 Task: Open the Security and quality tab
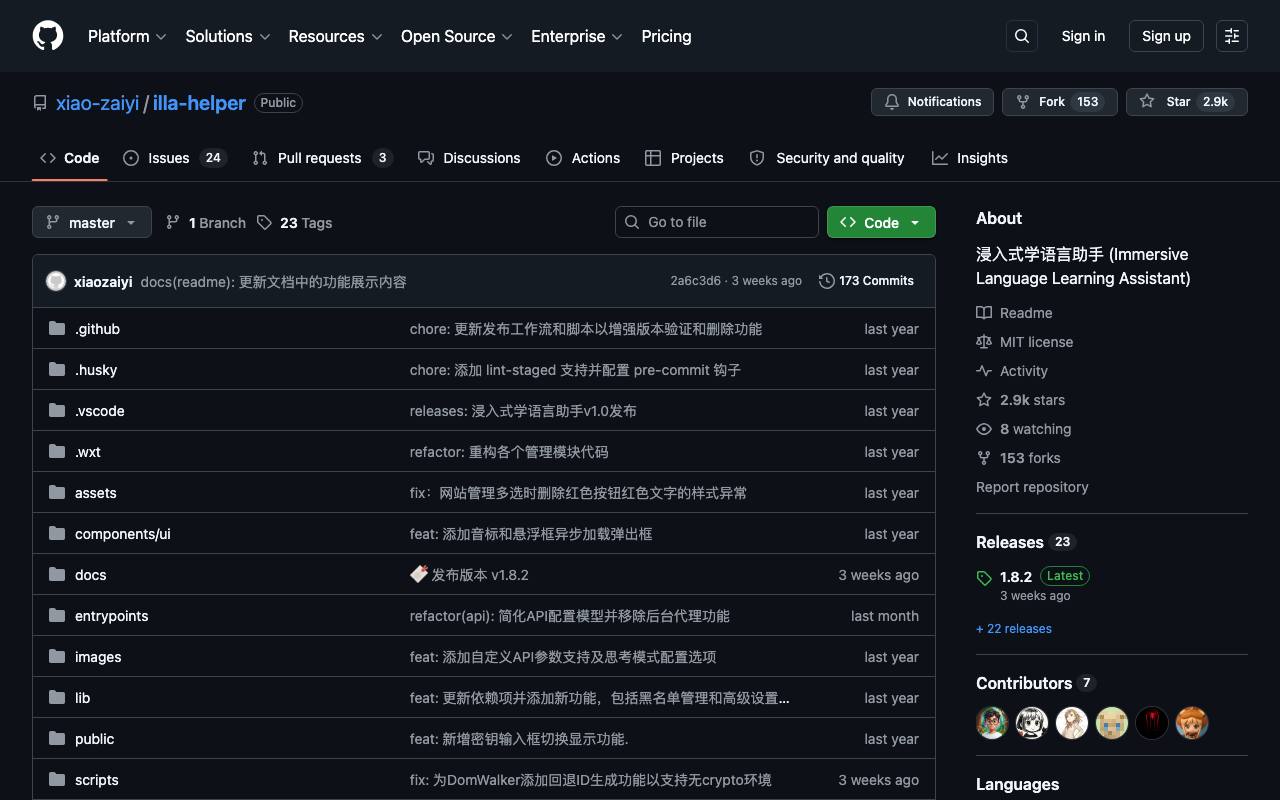pos(827,158)
